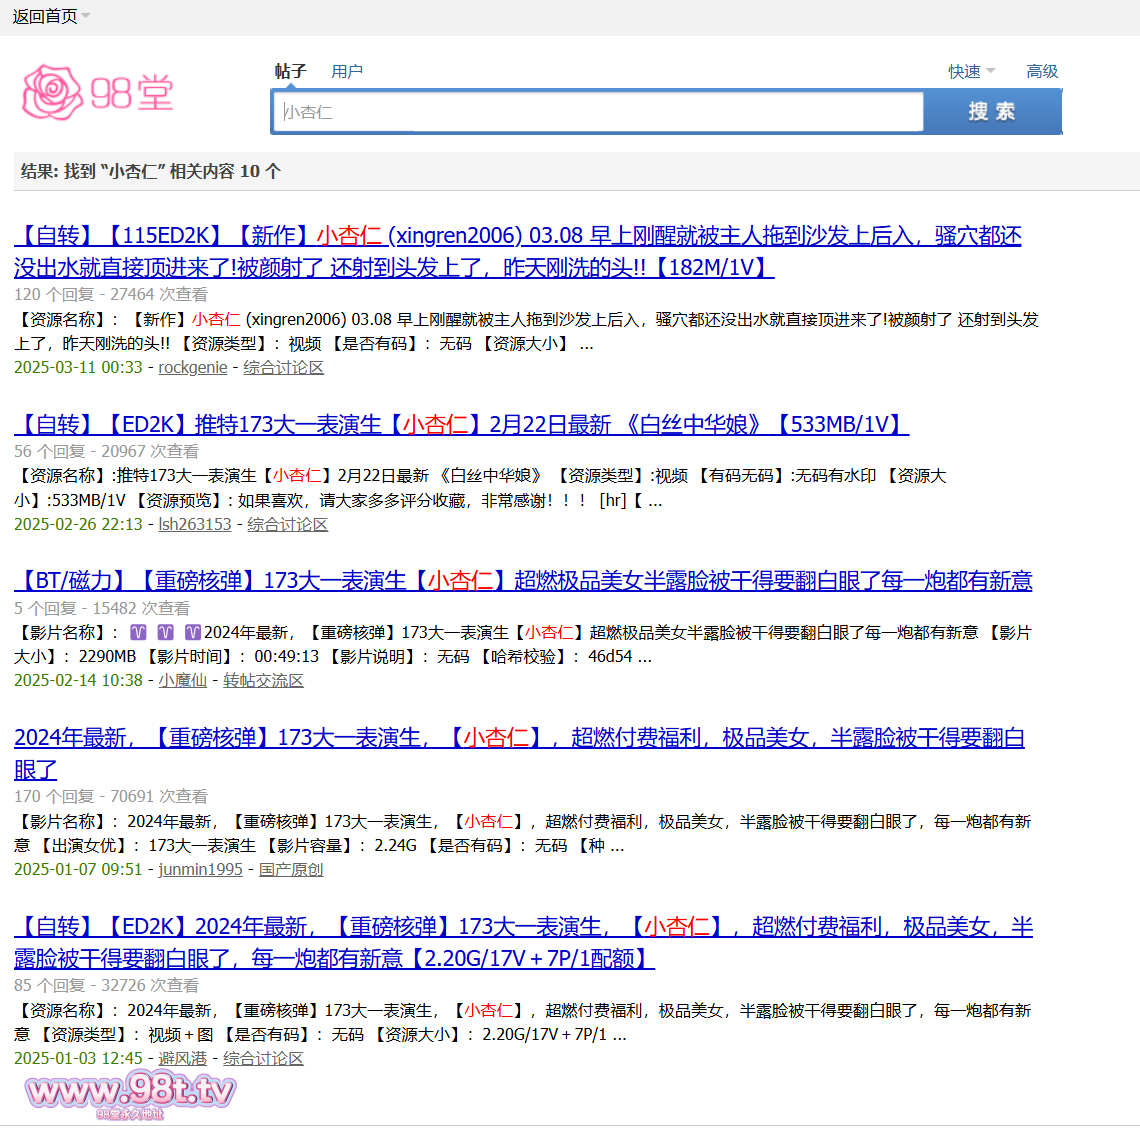Open author rockgenie's profile link

(x=193, y=367)
